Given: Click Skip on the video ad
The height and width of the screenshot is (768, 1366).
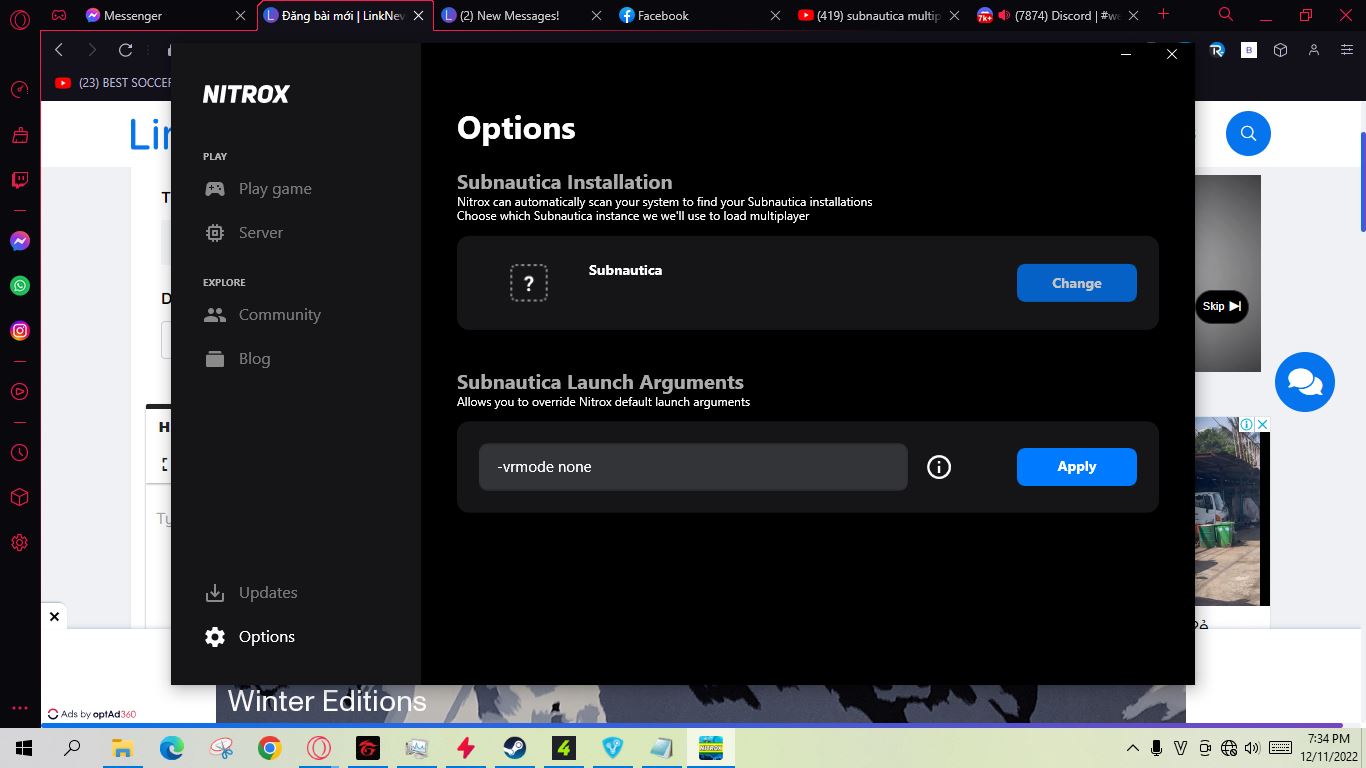Looking at the screenshot, I should coord(1220,306).
